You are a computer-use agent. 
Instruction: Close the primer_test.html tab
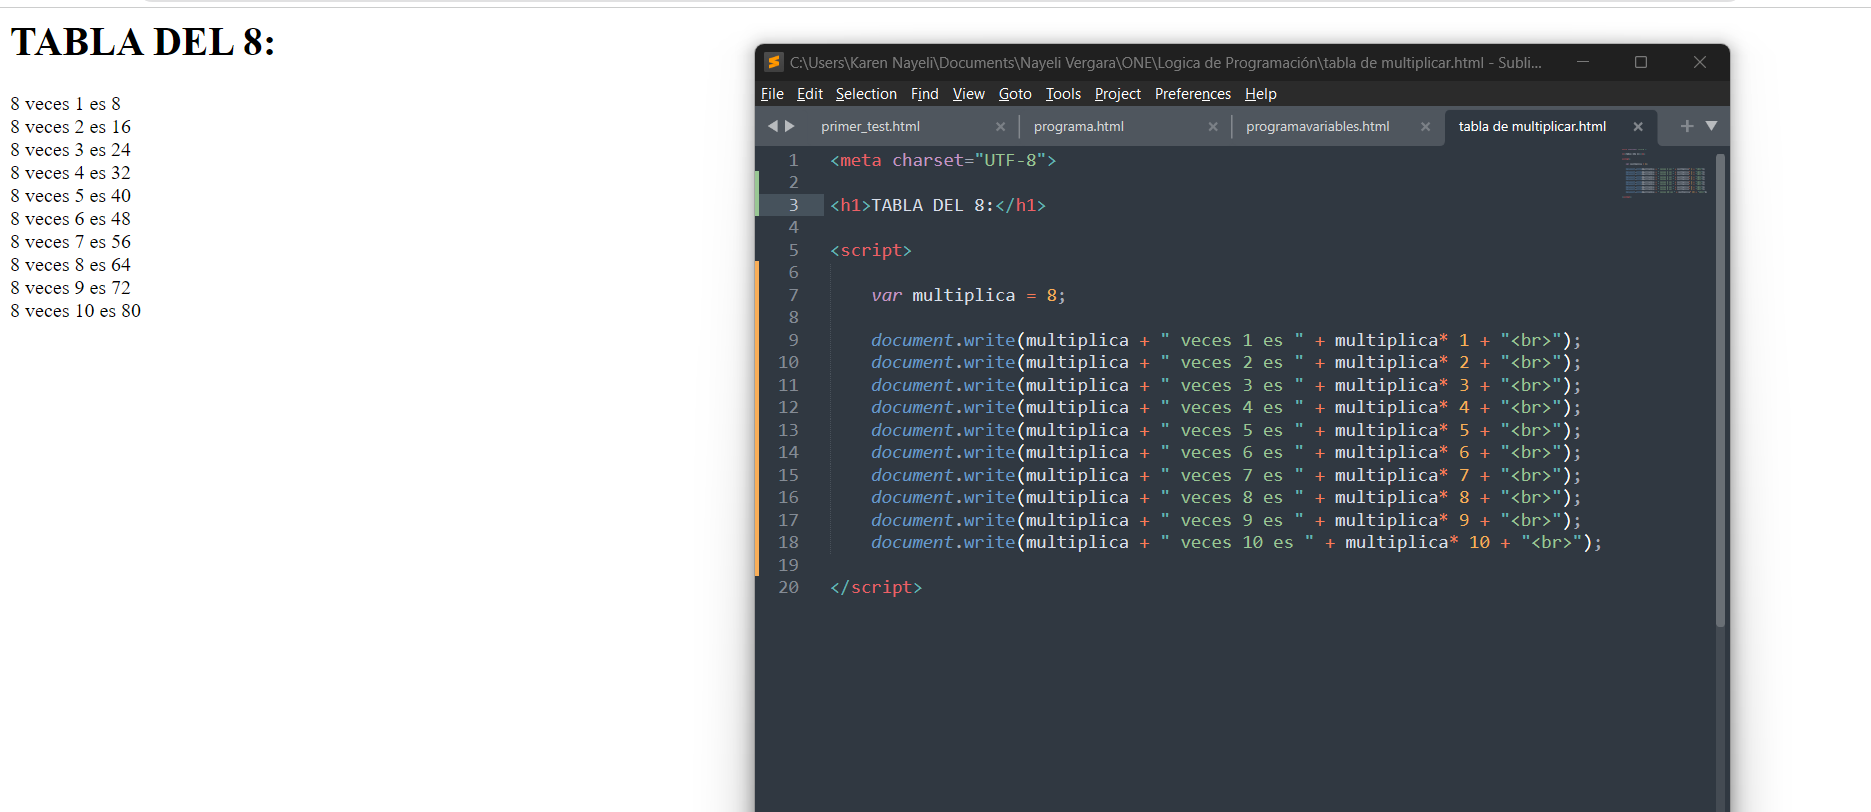tap(1000, 127)
